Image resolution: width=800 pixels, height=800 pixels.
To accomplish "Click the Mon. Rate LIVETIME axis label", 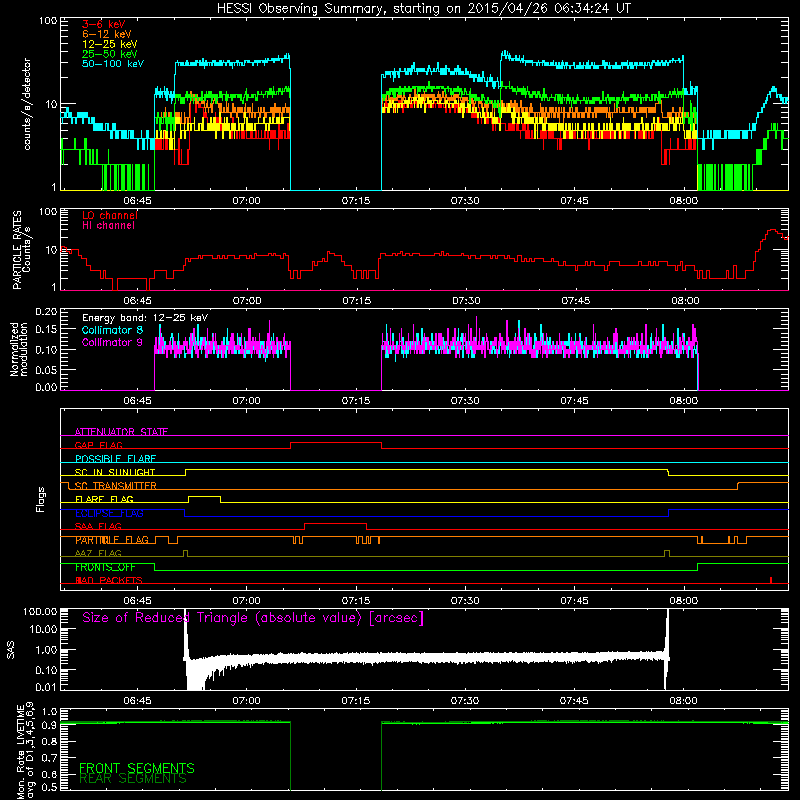I will (24, 751).
